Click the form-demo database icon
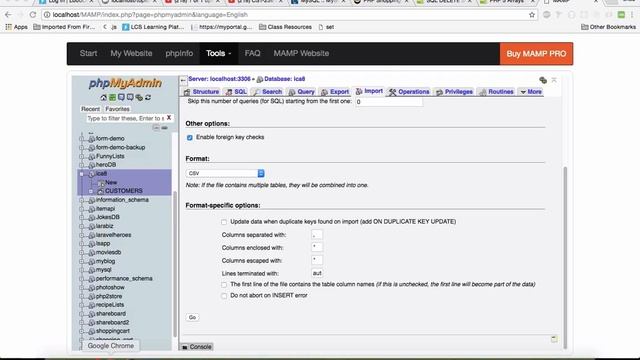The image size is (640, 360). (91, 139)
